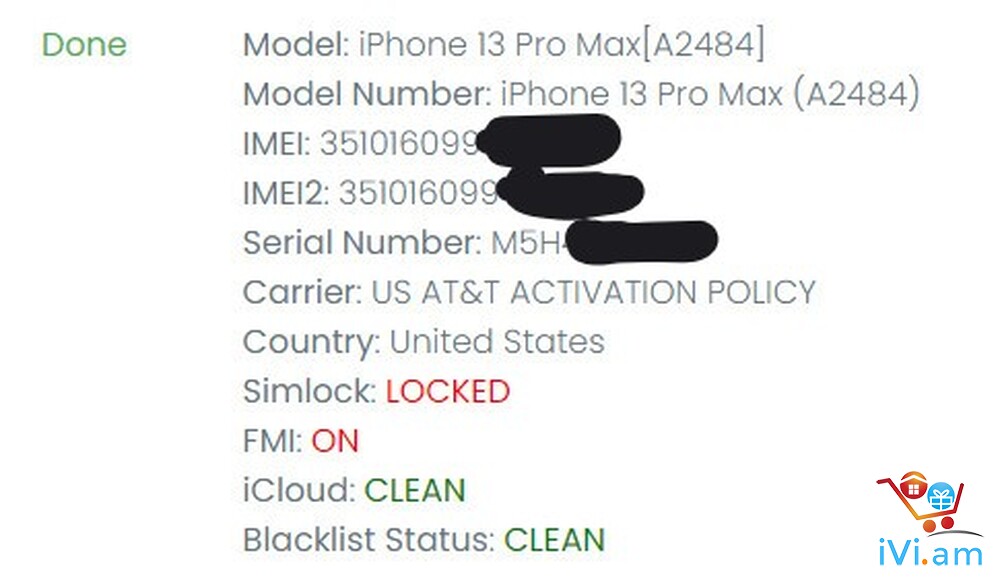Click the gift box icon in the cart logo
Viewport: 1000px width, 584px height.
click(x=941, y=497)
